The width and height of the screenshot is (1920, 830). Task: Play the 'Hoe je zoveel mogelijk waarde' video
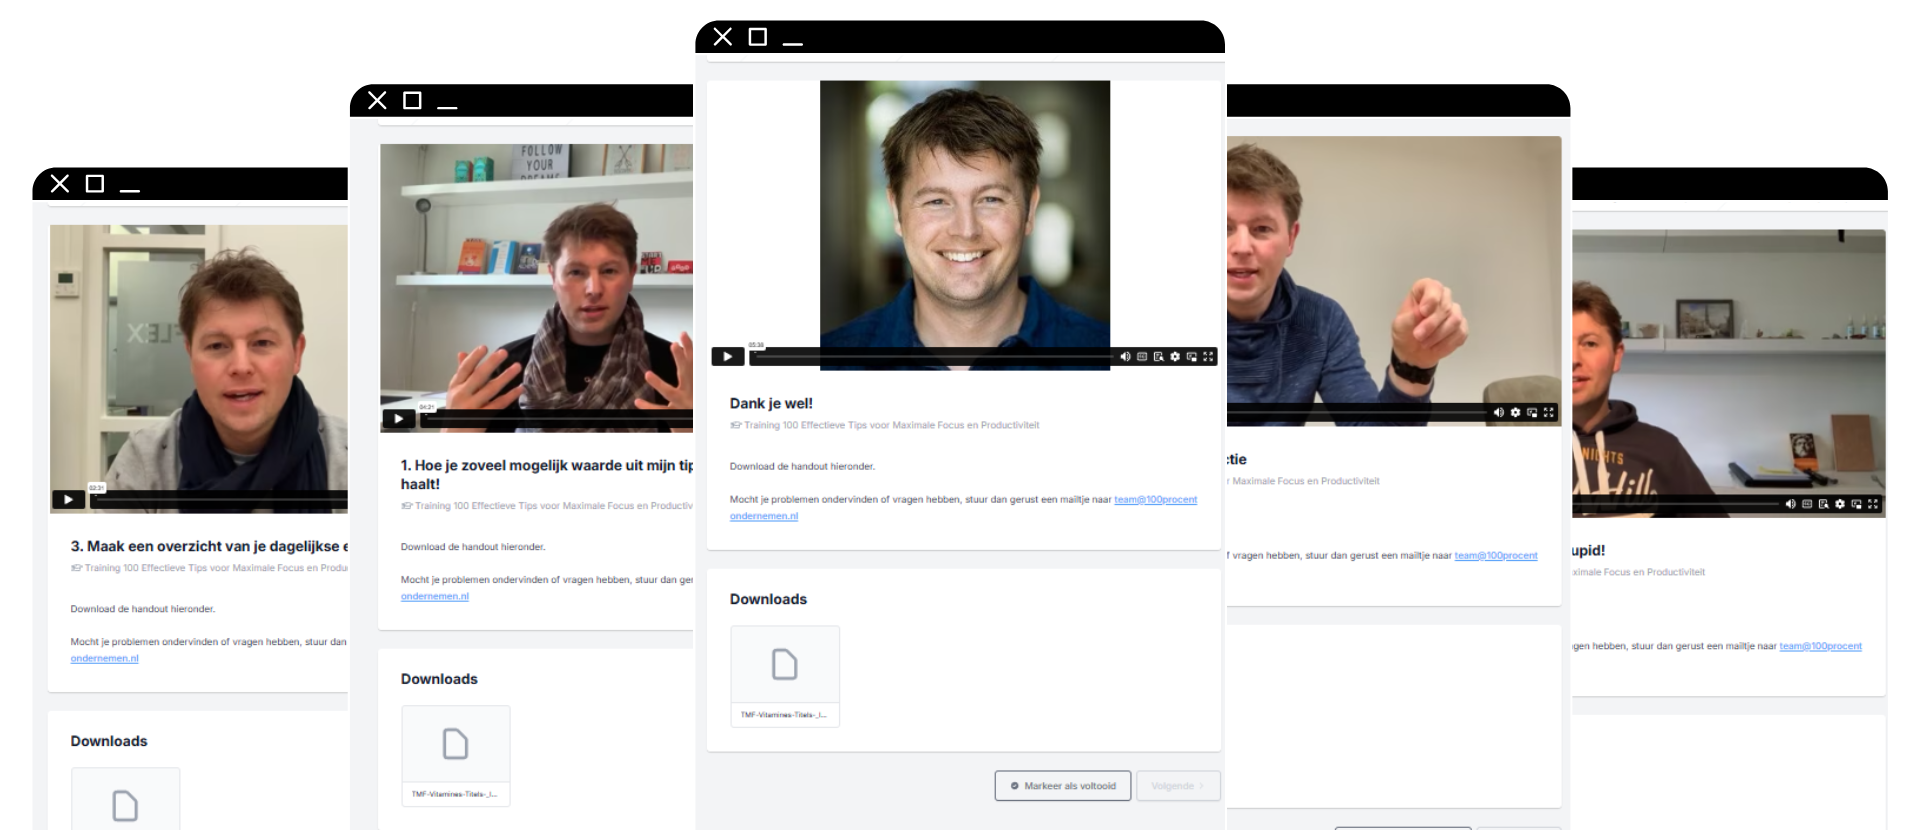pyautogui.click(x=398, y=419)
